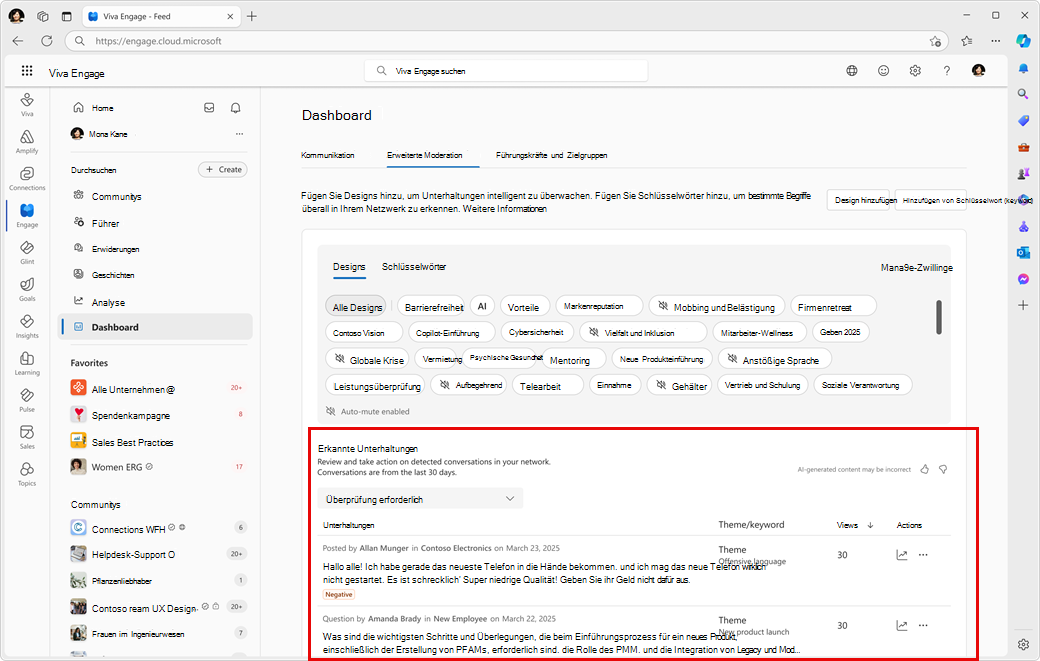Open Goals in the left rail
This screenshot has height=661, width=1040.
(x=27, y=289)
